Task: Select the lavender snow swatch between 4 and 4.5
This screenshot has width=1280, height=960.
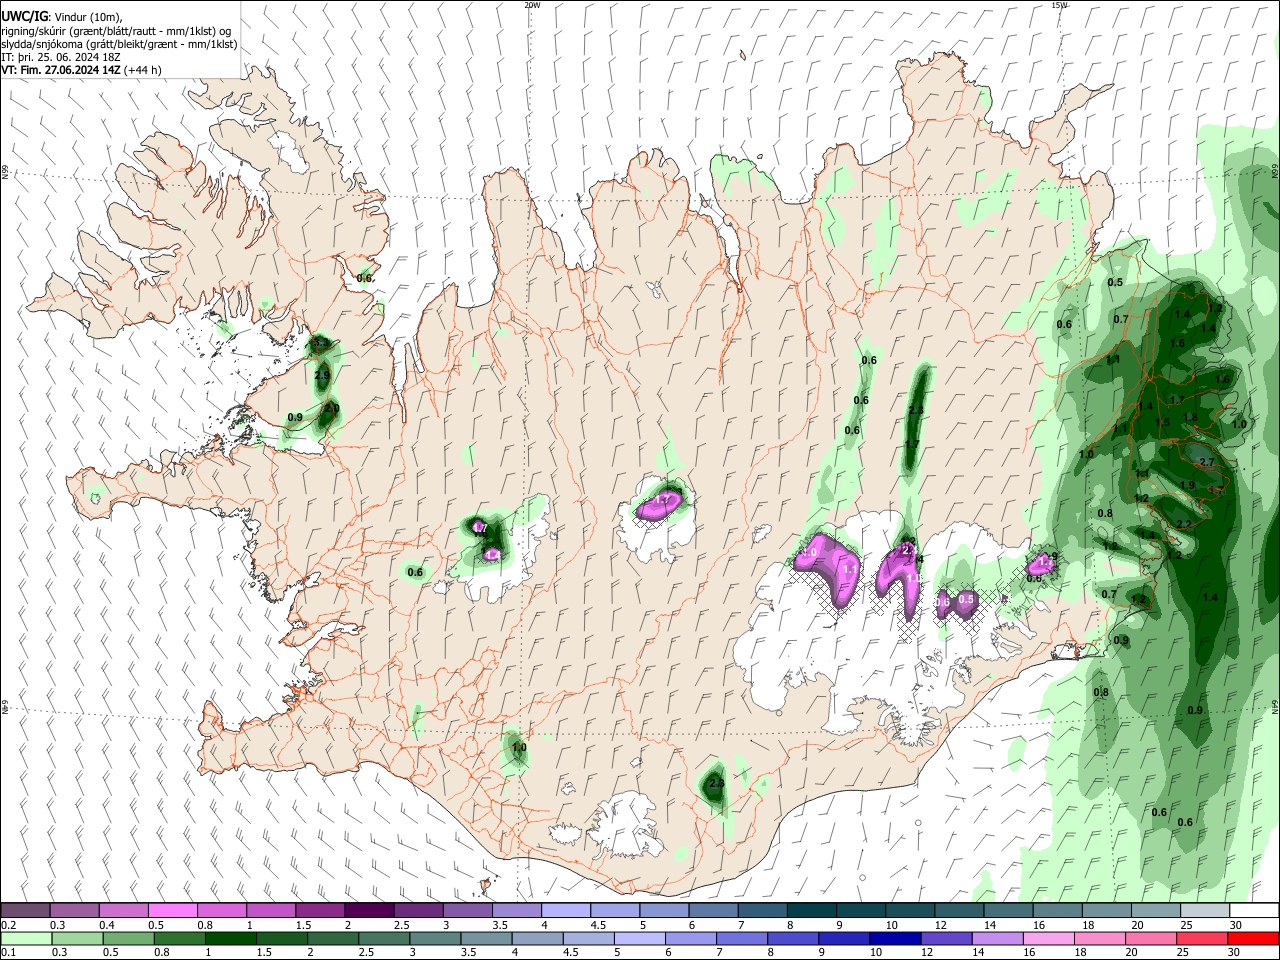Action: coord(564,910)
